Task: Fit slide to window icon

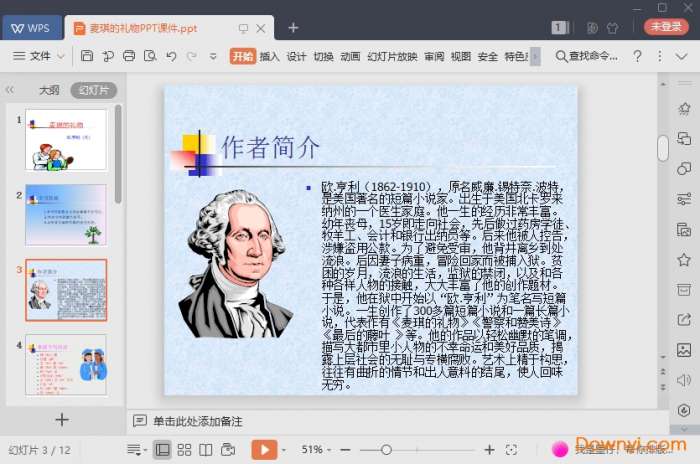Action: pos(512,450)
